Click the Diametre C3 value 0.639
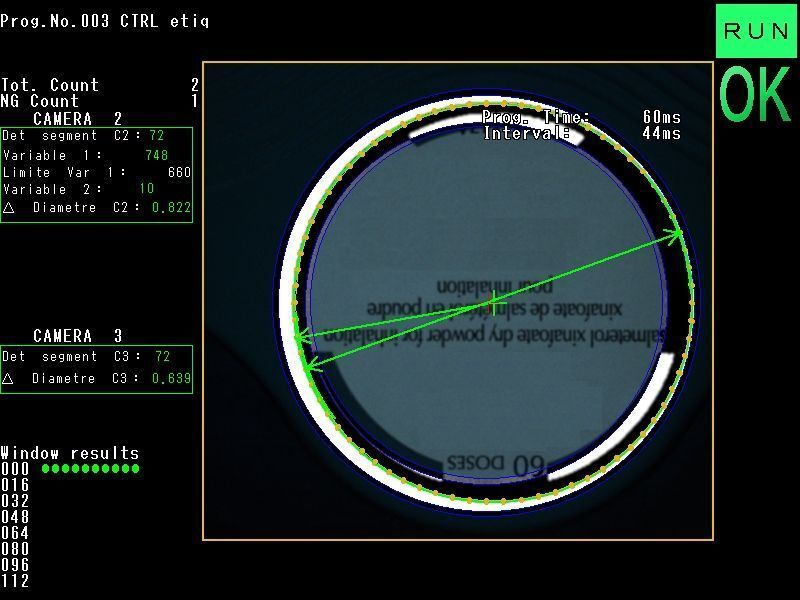 coord(171,378)
